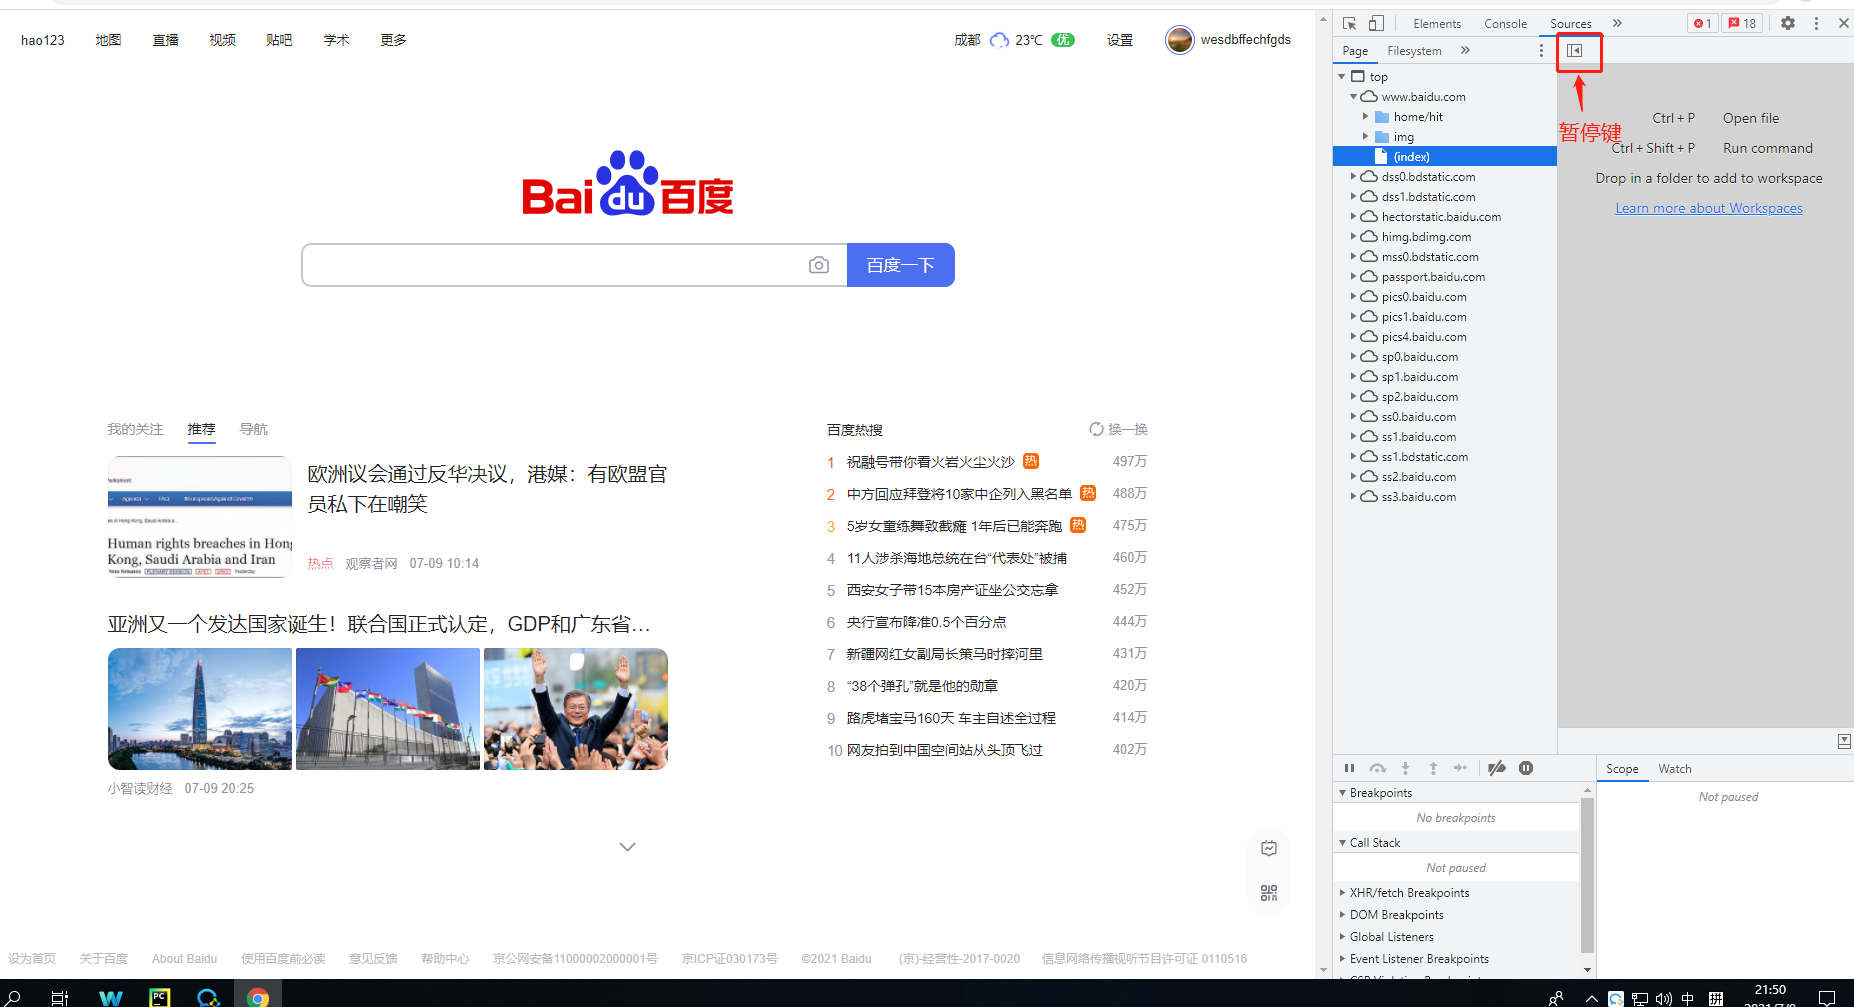1854x1007 pixels.
Task: Select the (index) file
Action: pos(1444,157)
